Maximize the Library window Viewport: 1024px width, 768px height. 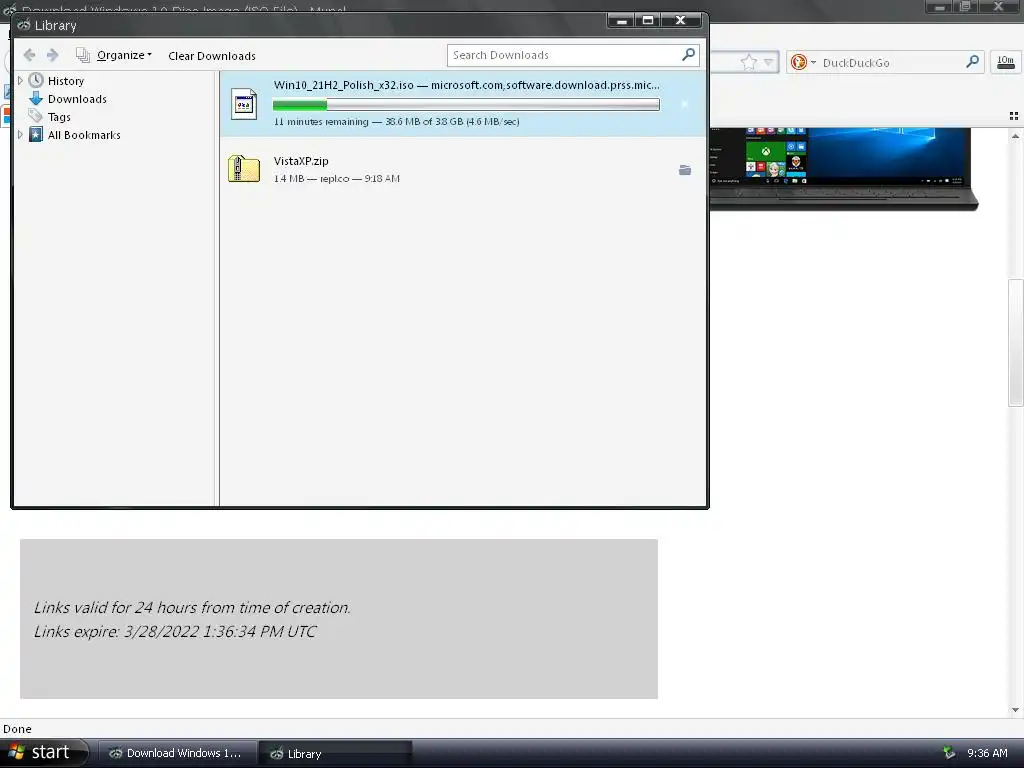[x=648, y=21]
